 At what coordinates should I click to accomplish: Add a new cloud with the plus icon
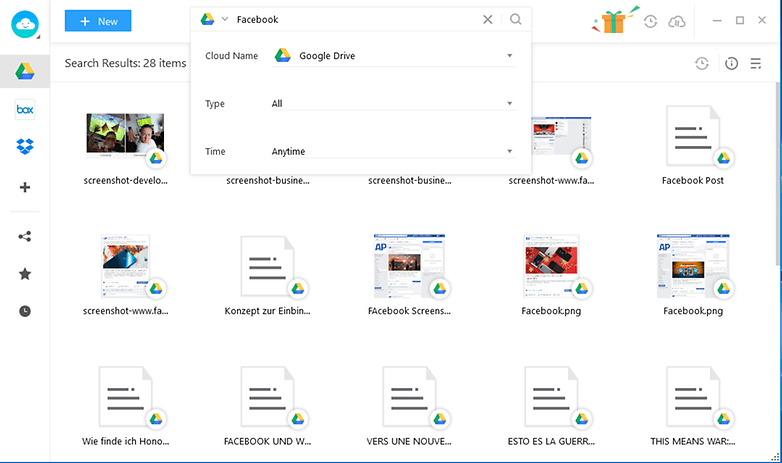pyautogui.click(x=25, y=187)
